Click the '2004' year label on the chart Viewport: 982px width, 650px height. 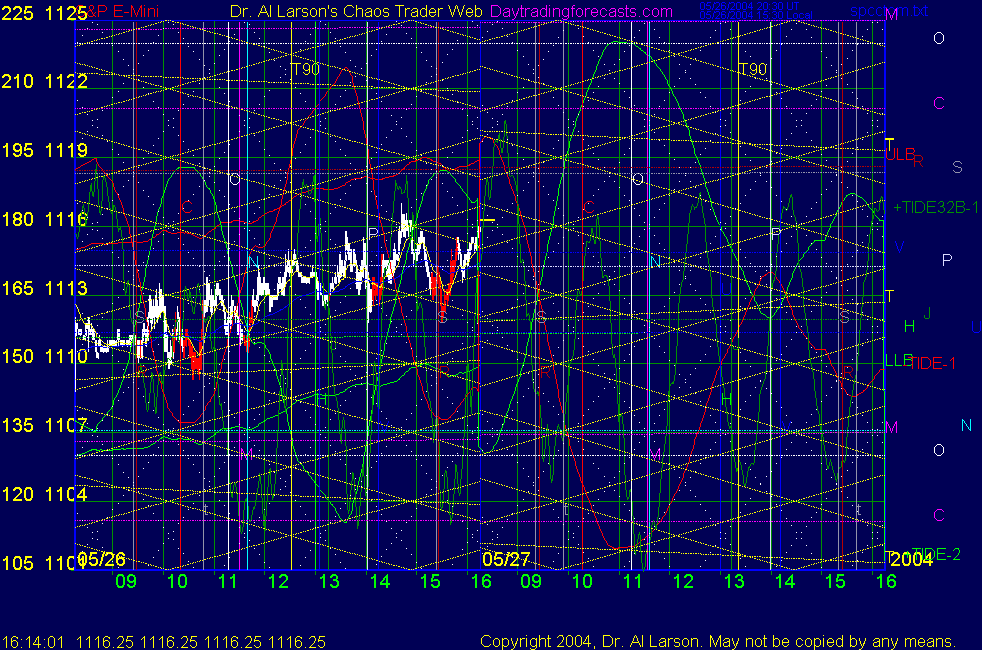pos(911,559)
